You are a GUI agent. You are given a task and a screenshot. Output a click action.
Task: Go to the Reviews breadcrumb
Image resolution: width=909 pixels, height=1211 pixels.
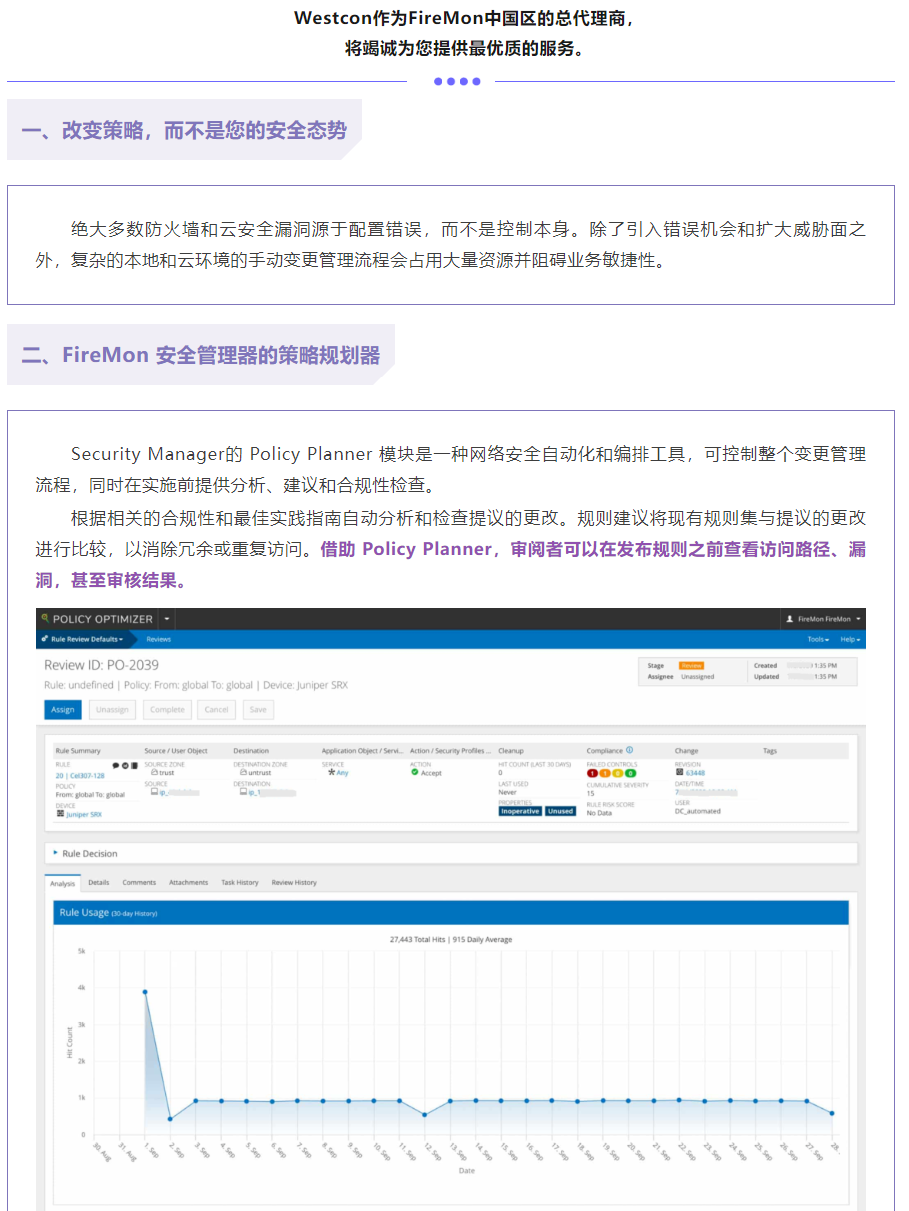(x=158, y=639)
